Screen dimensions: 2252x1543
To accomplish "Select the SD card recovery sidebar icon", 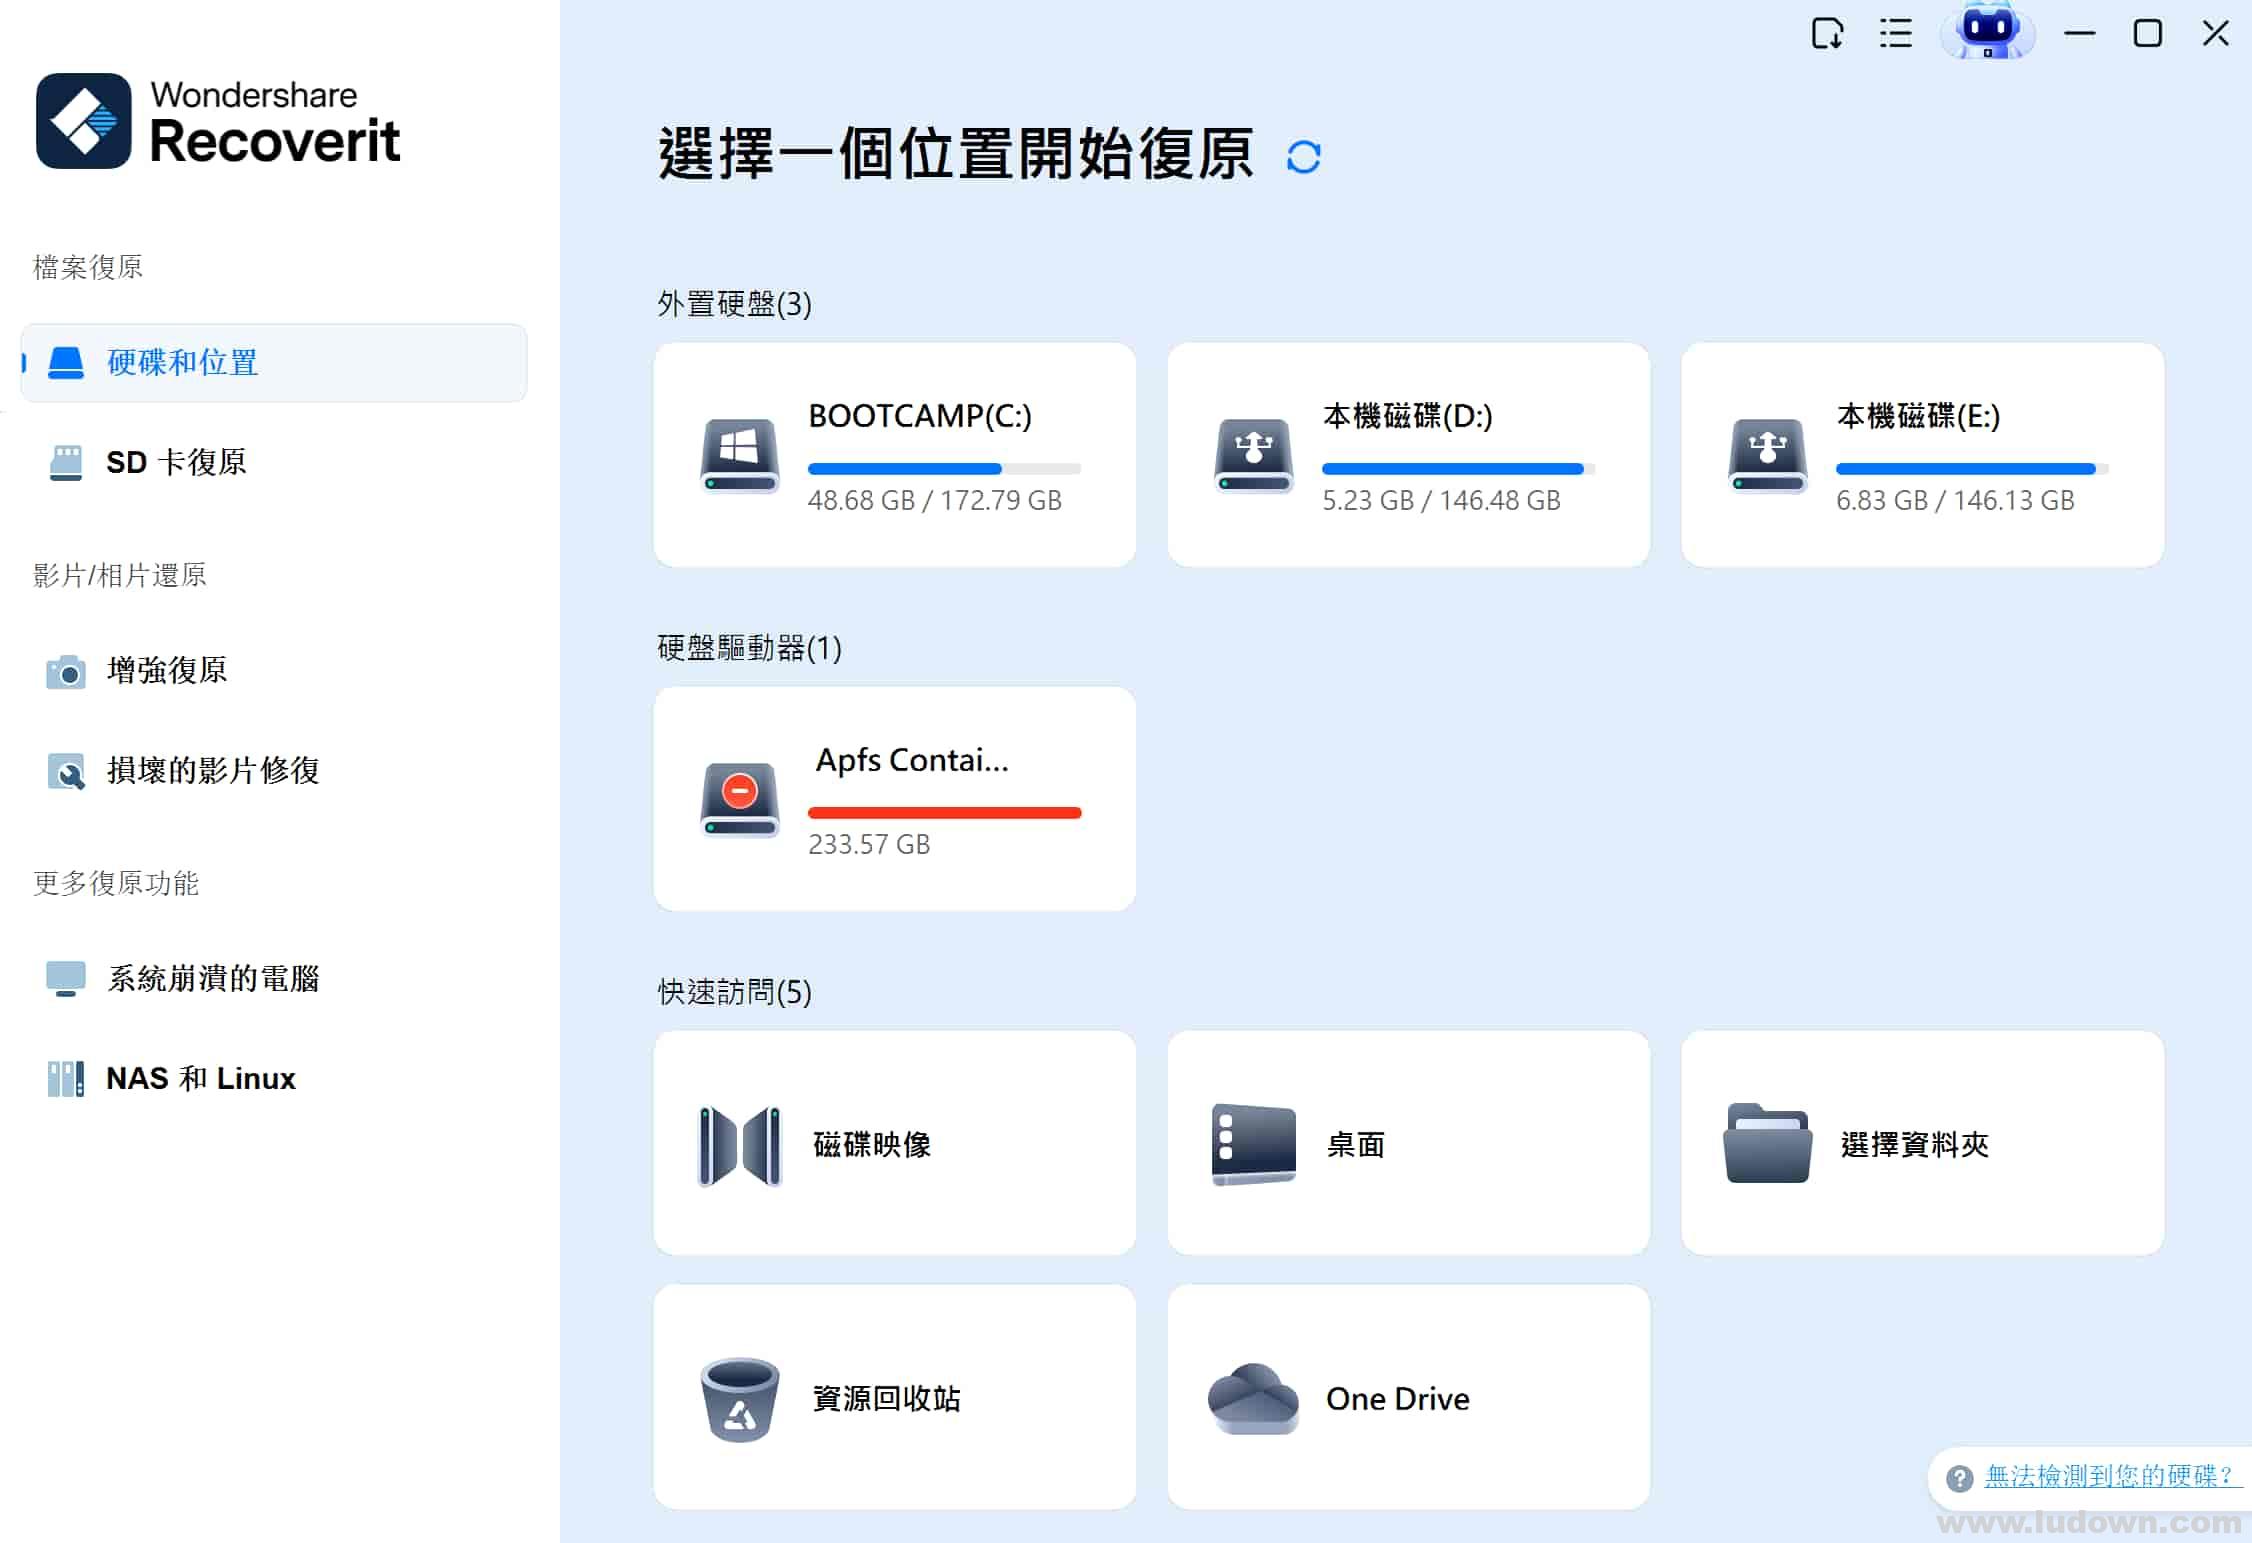I will pyautogui.click(x=66, y=462).
